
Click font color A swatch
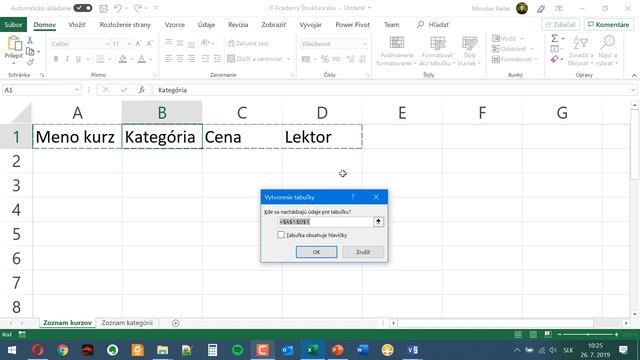[x=142, y=59]
